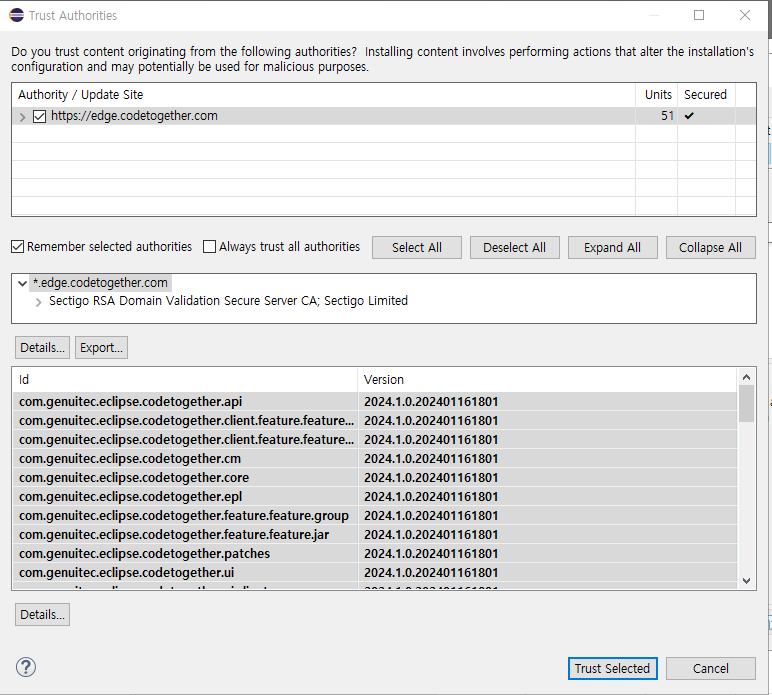This screenshot has height=695, width=772.
Task: Open certificate Details next to Export
Action: tap(42, 348)
